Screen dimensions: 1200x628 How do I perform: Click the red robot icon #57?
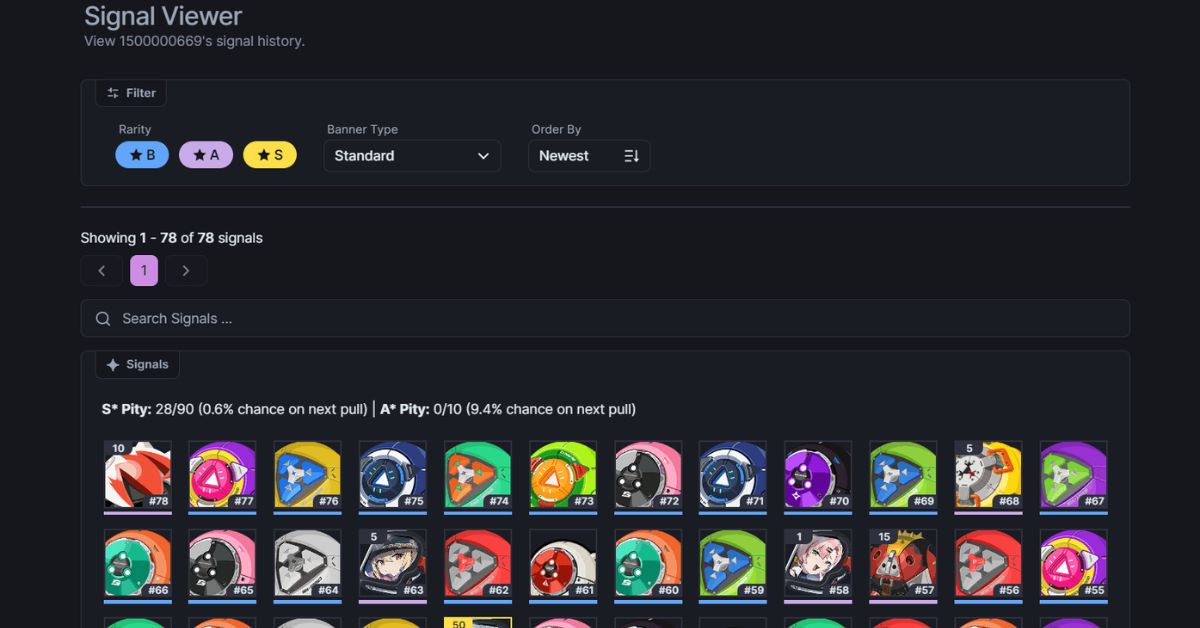click(903, 564)
